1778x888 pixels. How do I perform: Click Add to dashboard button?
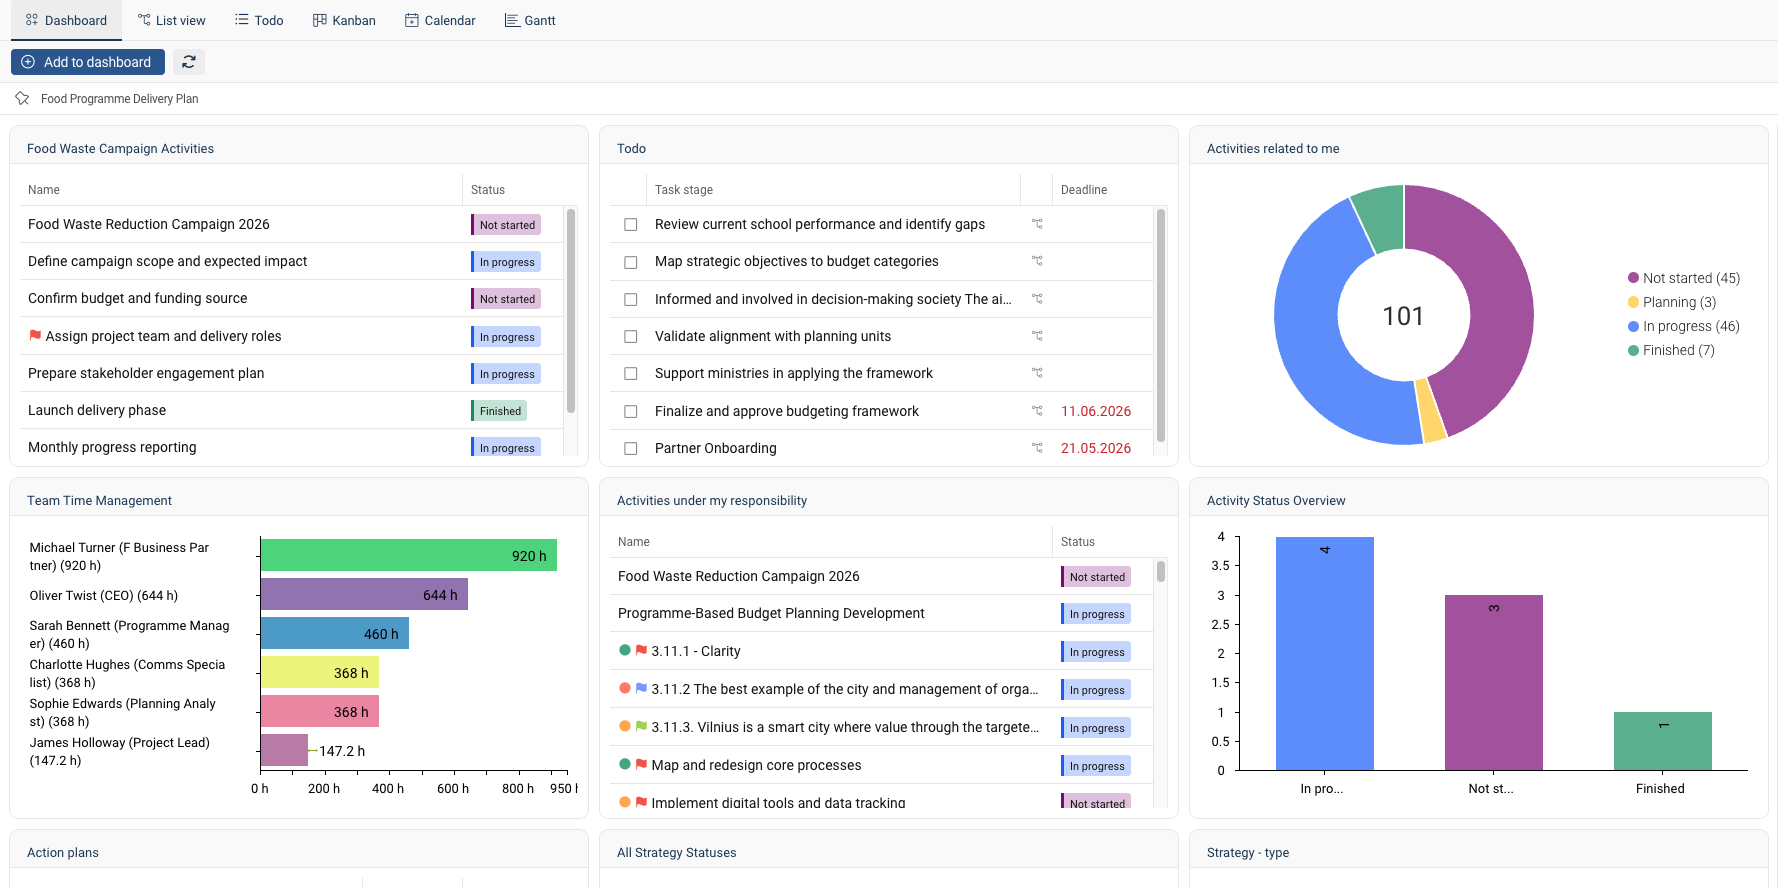[x=88, y=62]
